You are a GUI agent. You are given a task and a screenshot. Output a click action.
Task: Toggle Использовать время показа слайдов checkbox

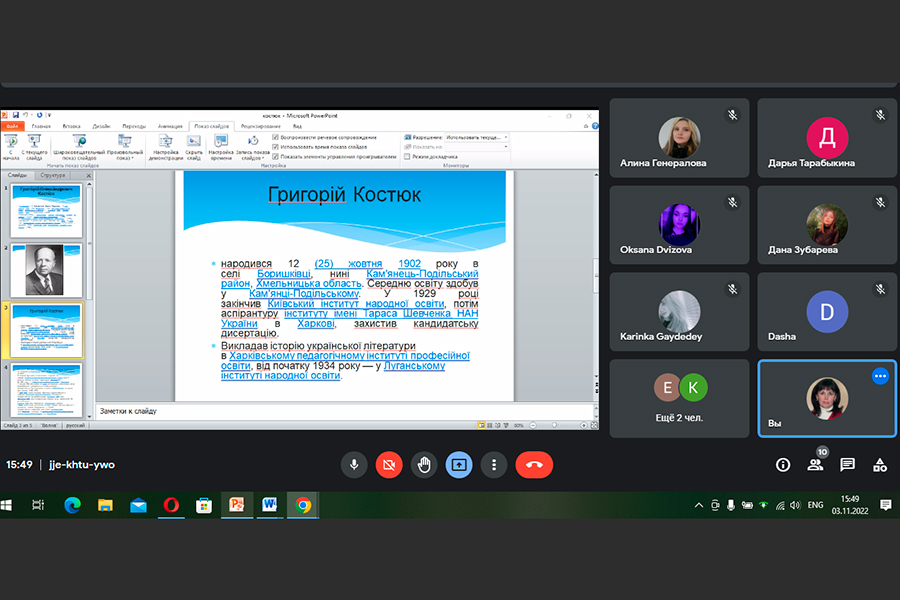tap(276, 147)
